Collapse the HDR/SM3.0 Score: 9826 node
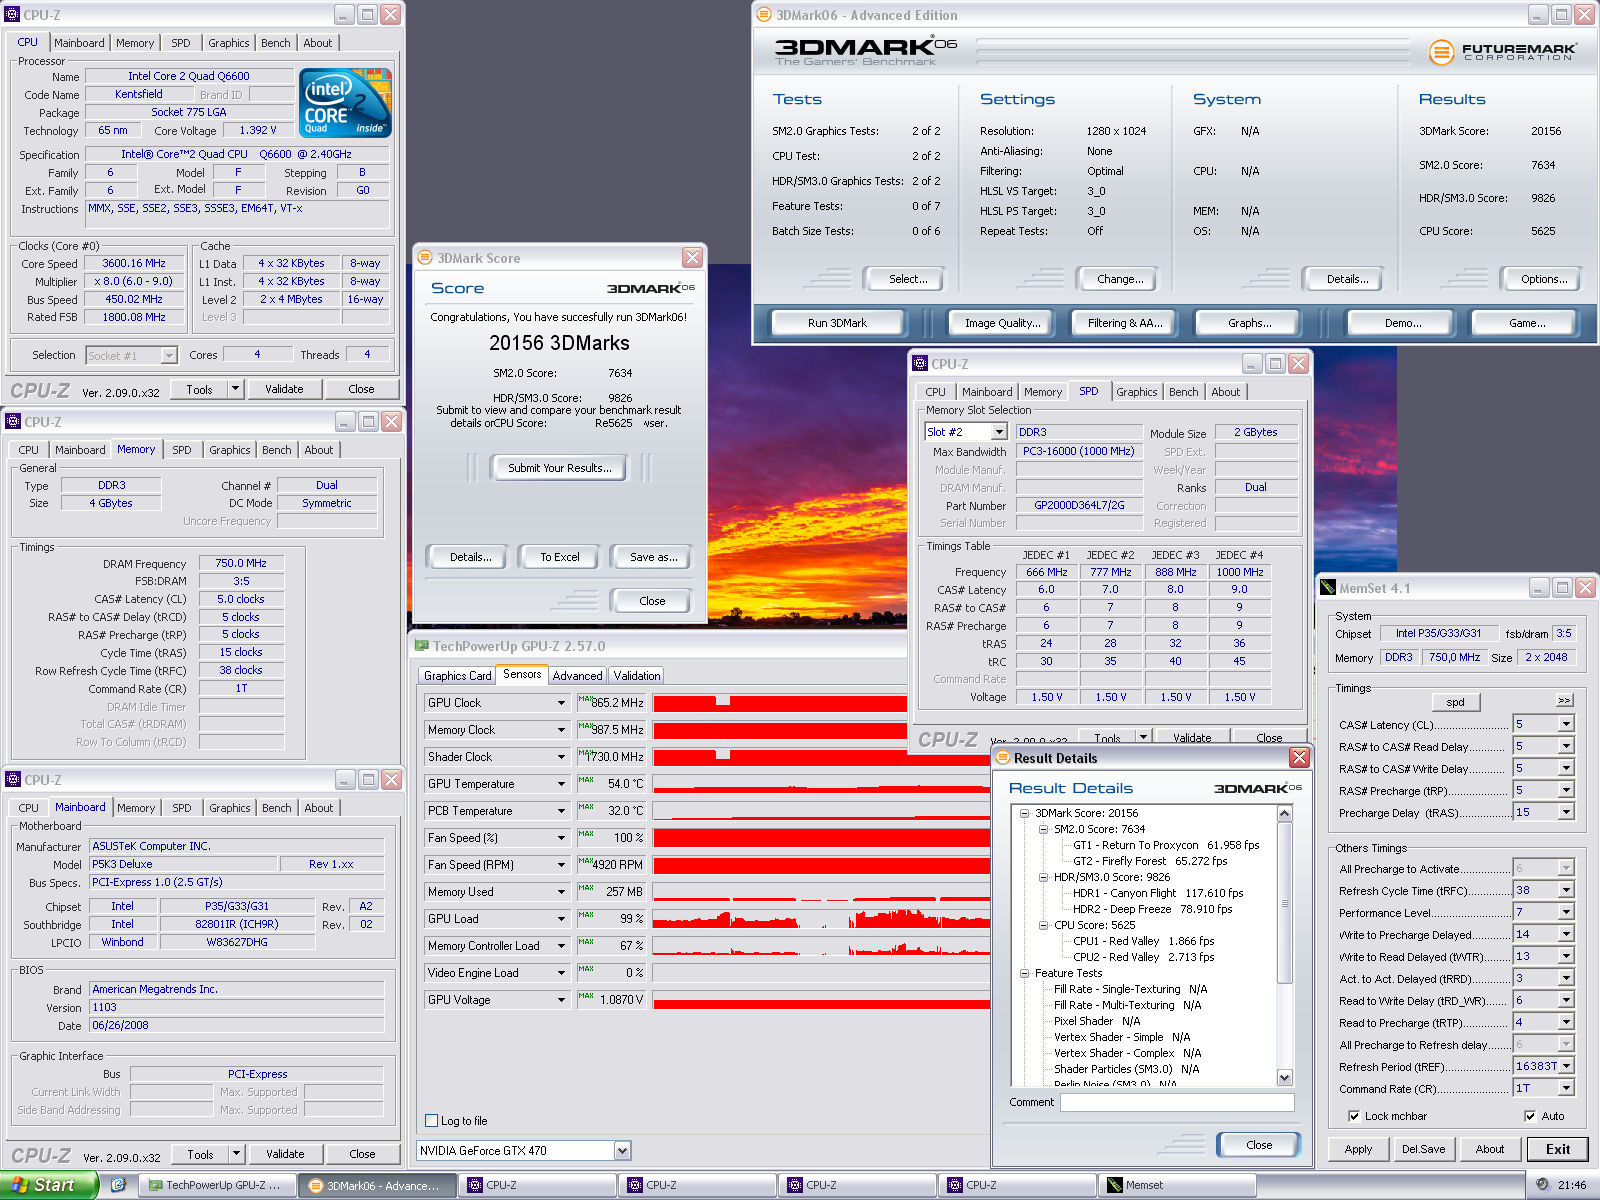 pos(1043,877)
